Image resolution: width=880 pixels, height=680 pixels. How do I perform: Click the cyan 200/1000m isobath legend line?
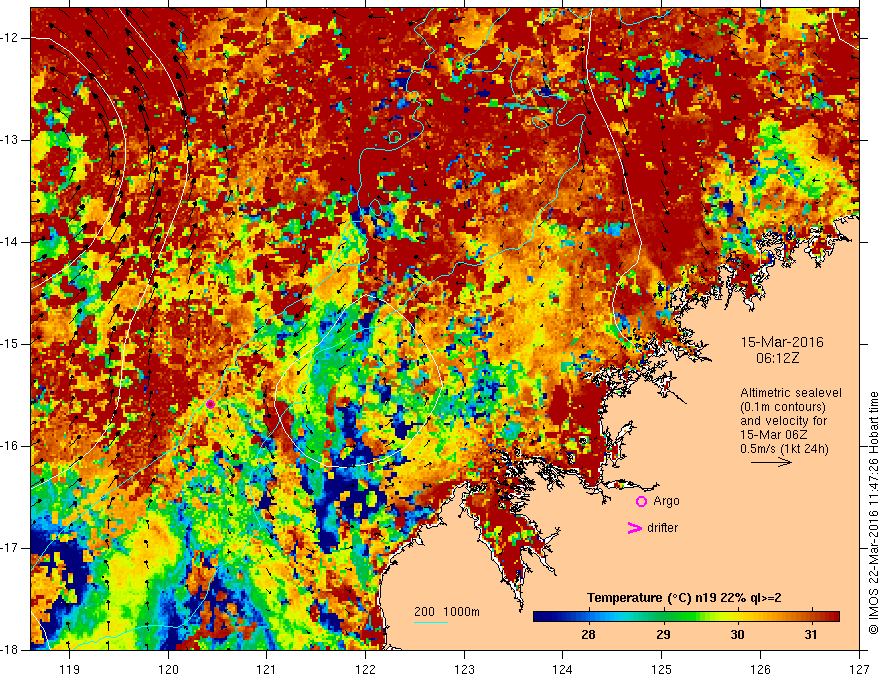[431, 622]
